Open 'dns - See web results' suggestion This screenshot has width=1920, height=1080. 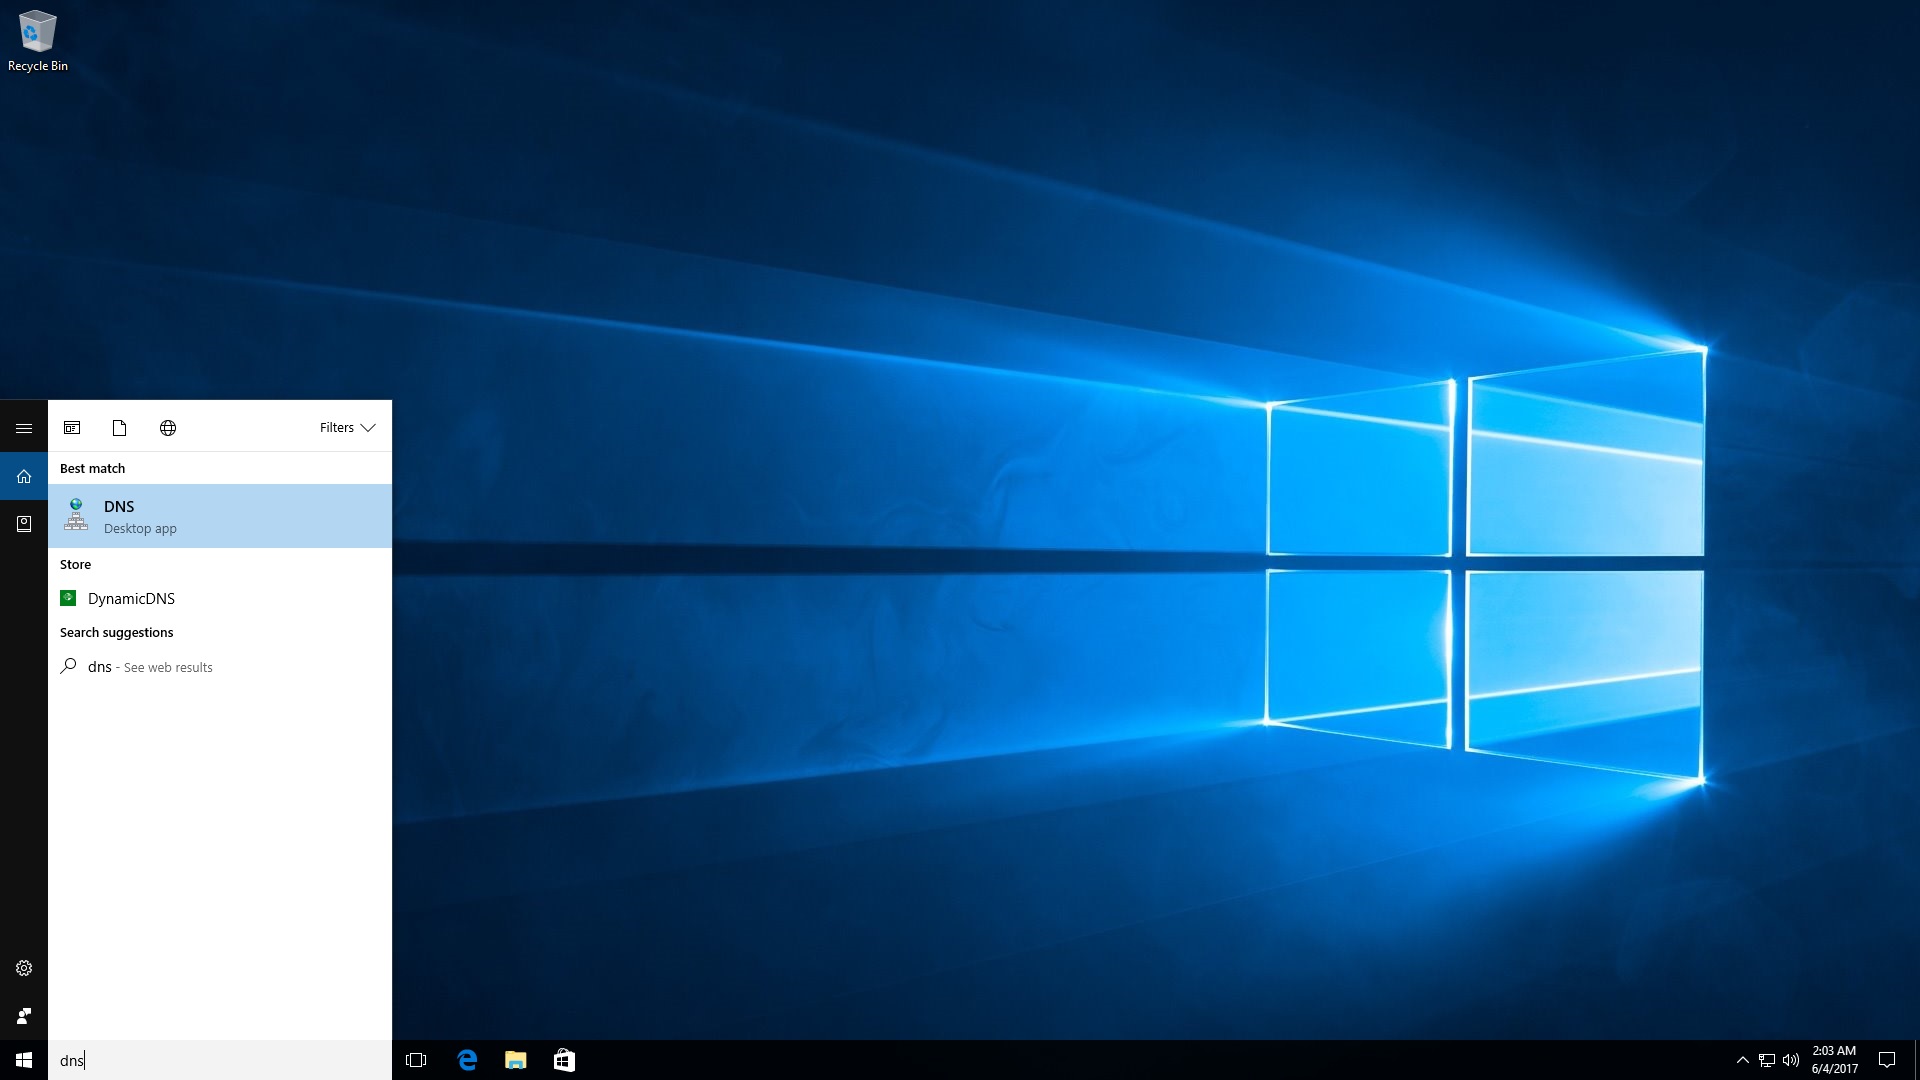coord(150,667)
